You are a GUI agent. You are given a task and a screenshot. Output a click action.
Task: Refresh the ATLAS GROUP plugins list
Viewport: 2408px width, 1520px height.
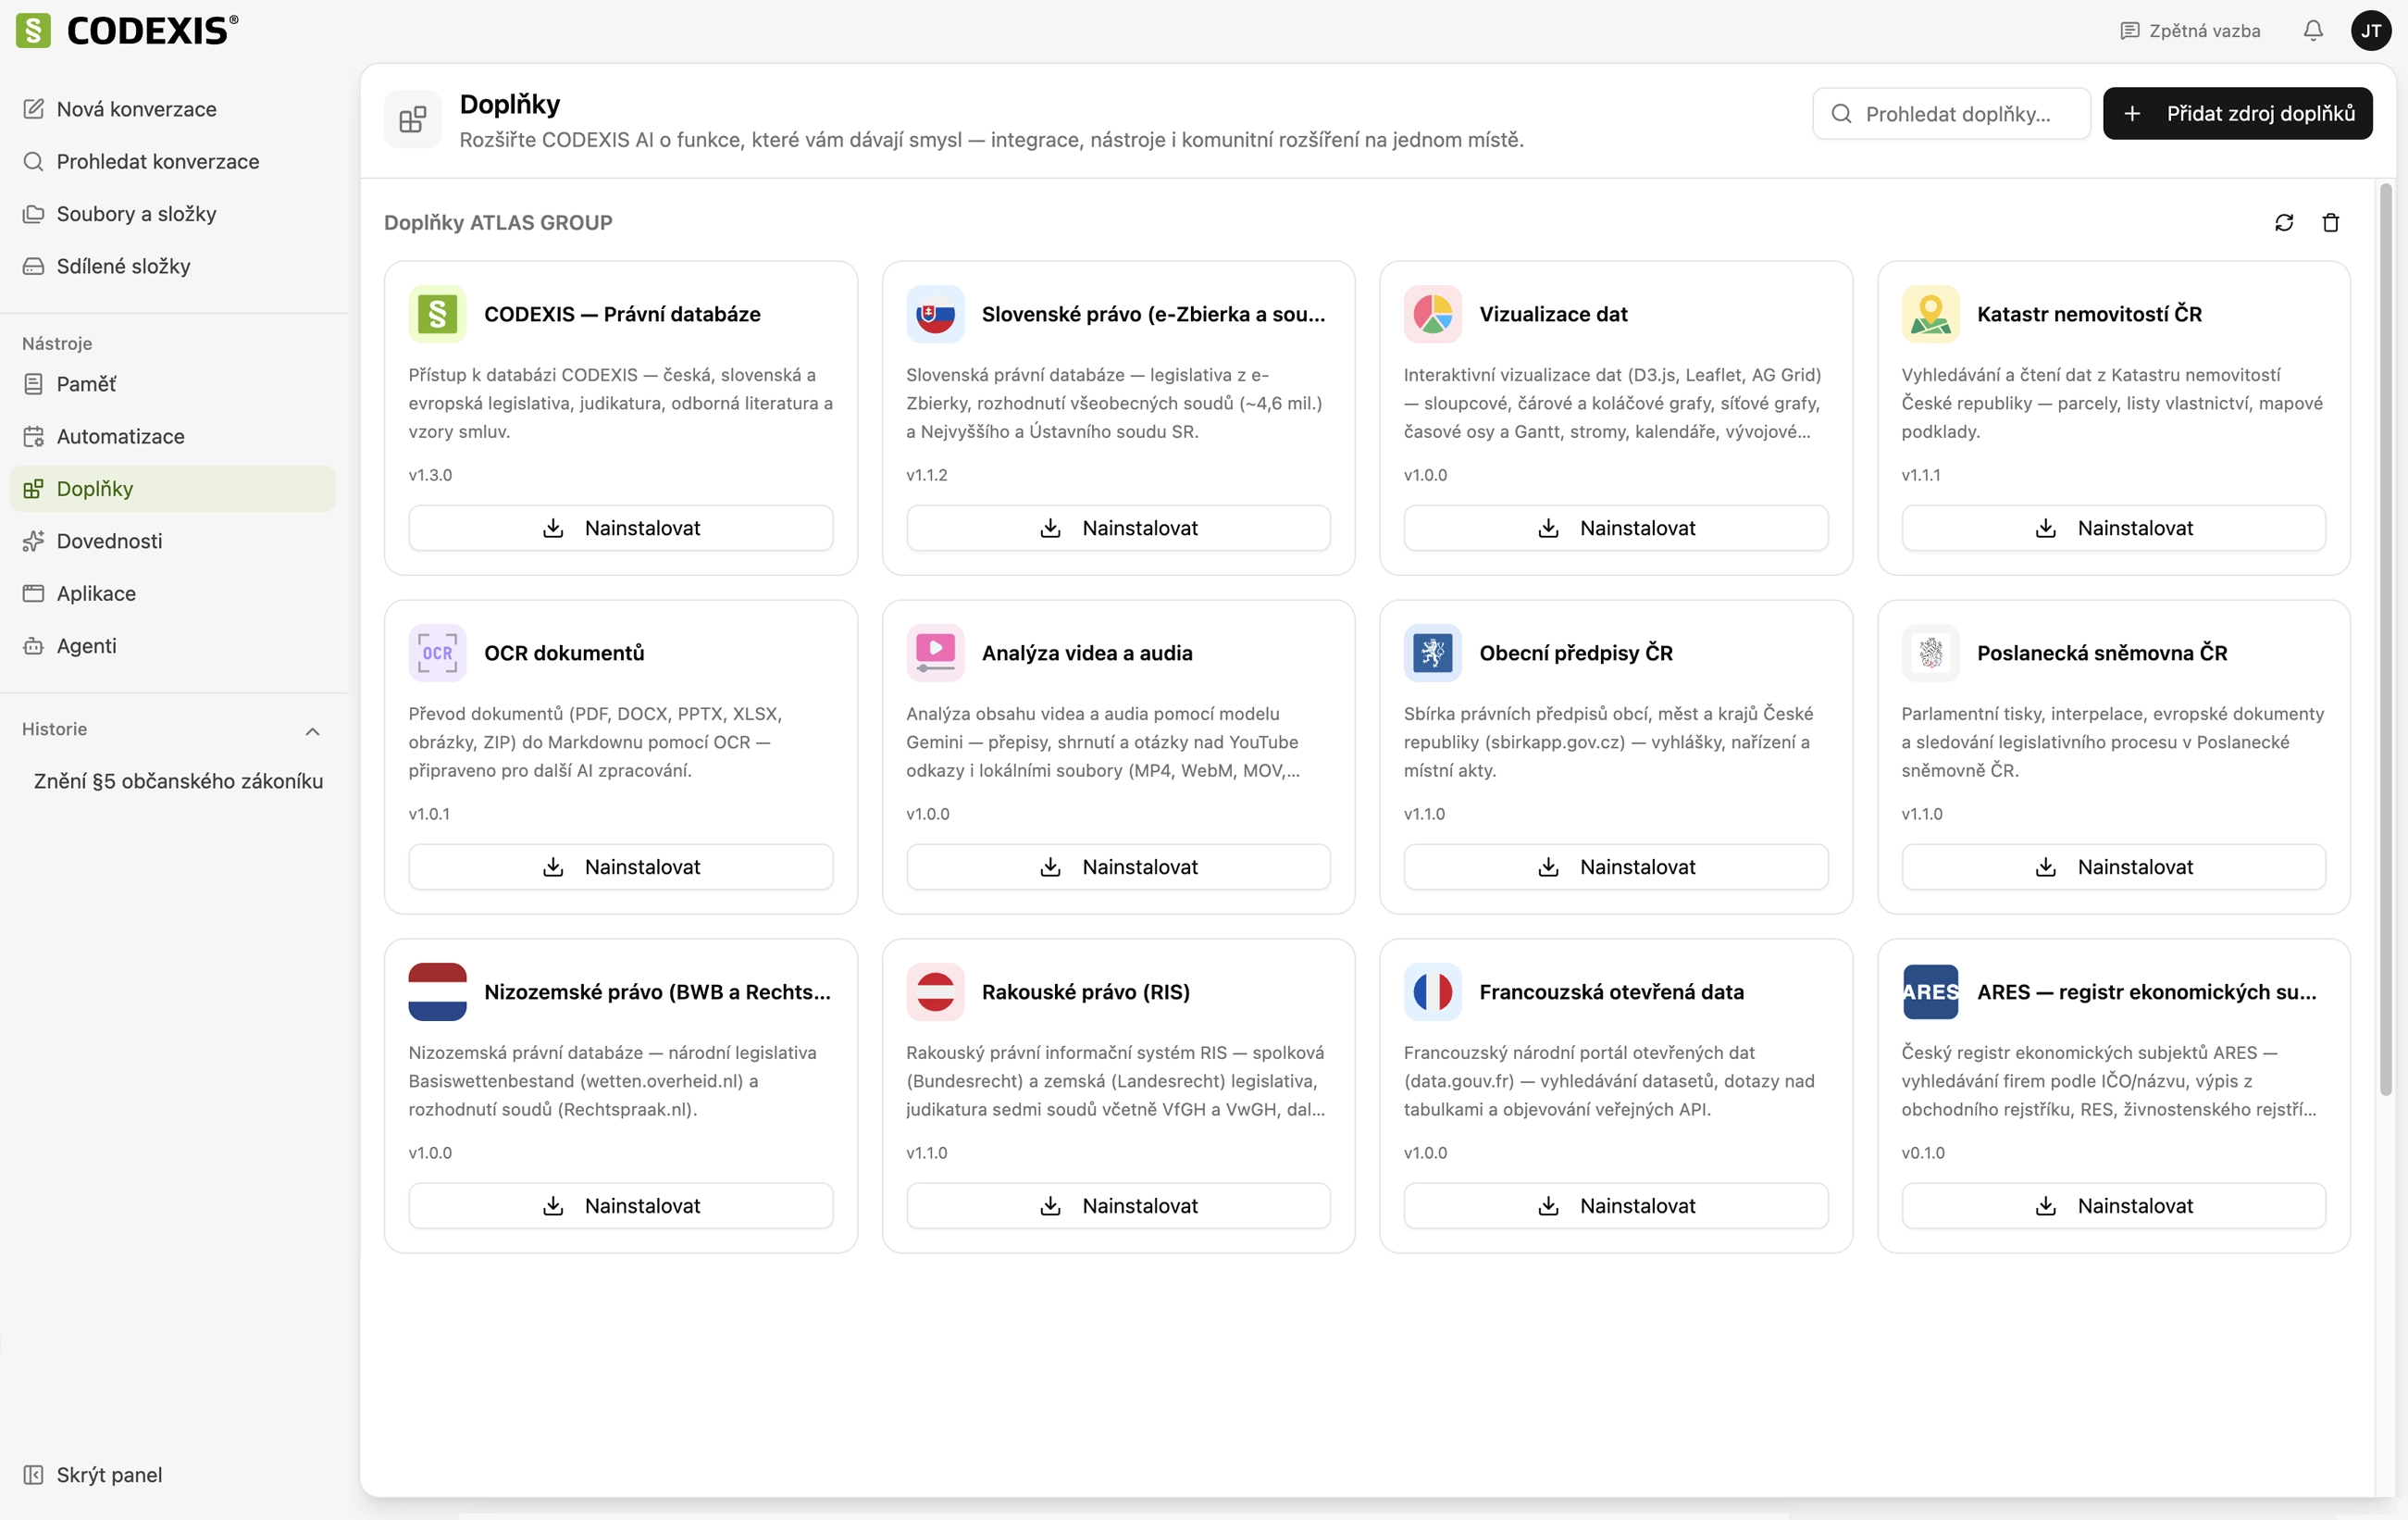(x=2284, y=223)
